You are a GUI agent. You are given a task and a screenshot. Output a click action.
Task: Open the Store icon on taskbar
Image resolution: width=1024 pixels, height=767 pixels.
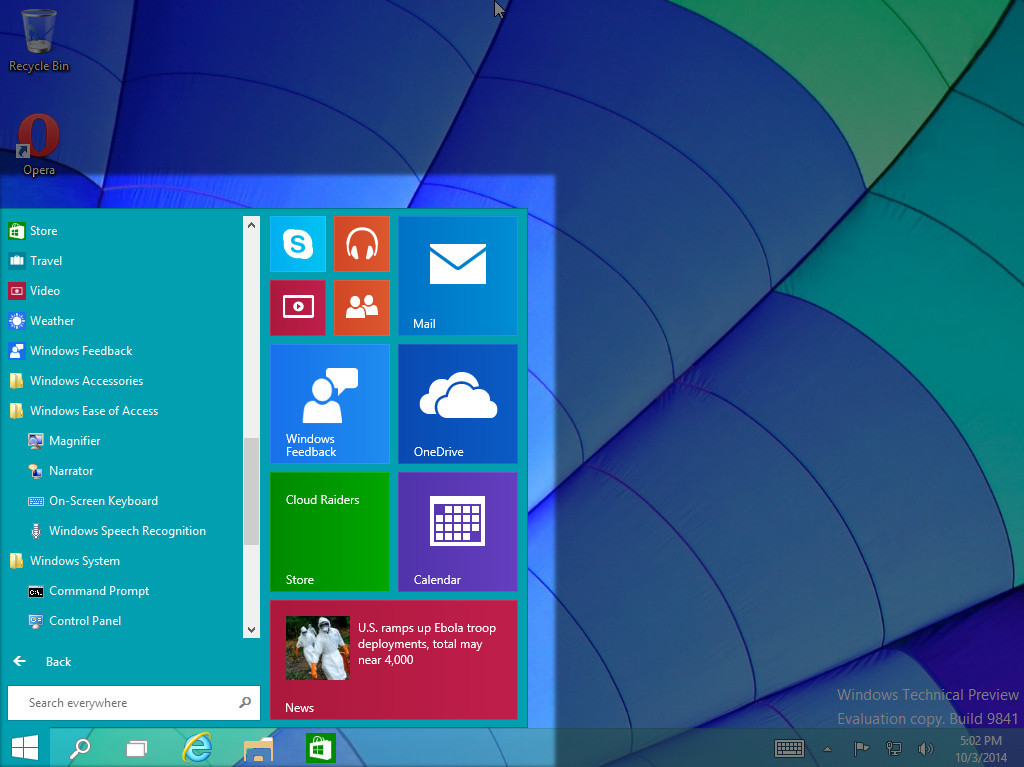320,747
